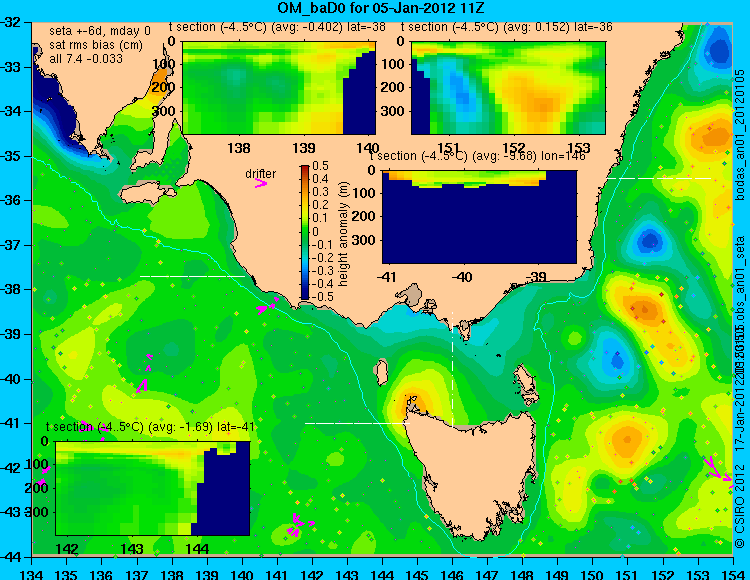This screenshot has width=750, height=580.
Task: Click the '138' tick under the lat=-38 inset
Action: (239, 148)
